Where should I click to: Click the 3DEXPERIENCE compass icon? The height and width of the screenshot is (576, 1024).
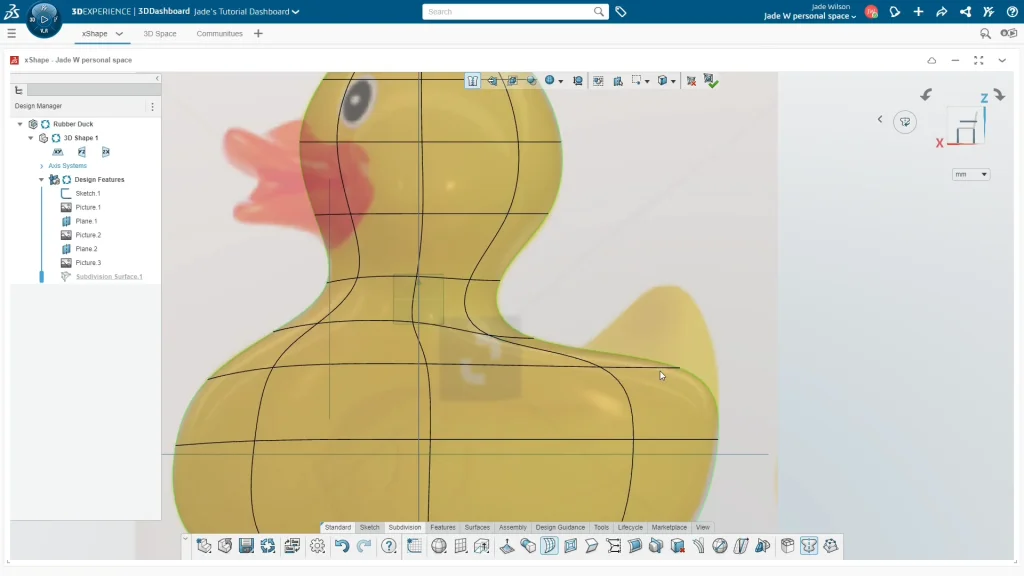[44, 20]
